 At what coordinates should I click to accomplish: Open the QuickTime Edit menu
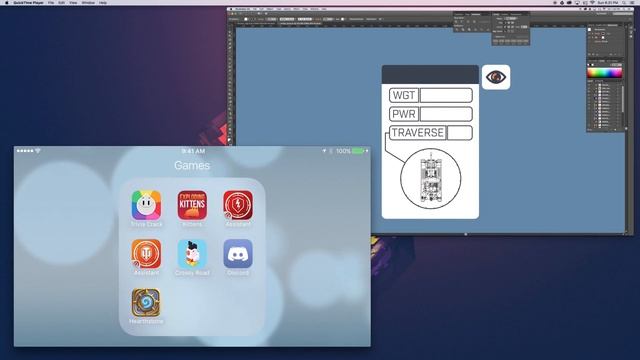click(x=61, y=2)
